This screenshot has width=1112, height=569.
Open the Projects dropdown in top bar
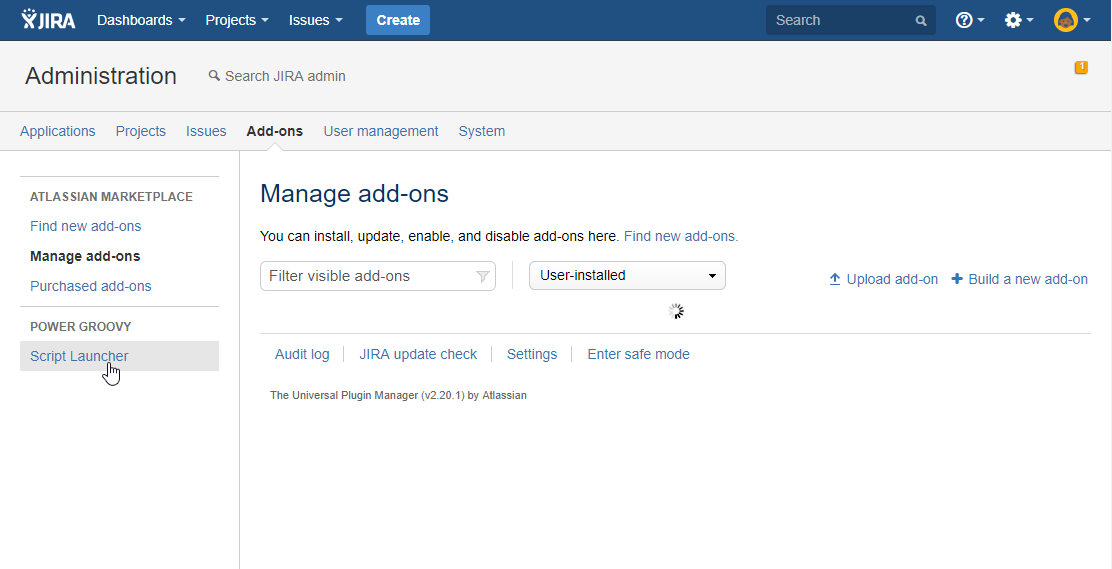(x=237, y=21)
